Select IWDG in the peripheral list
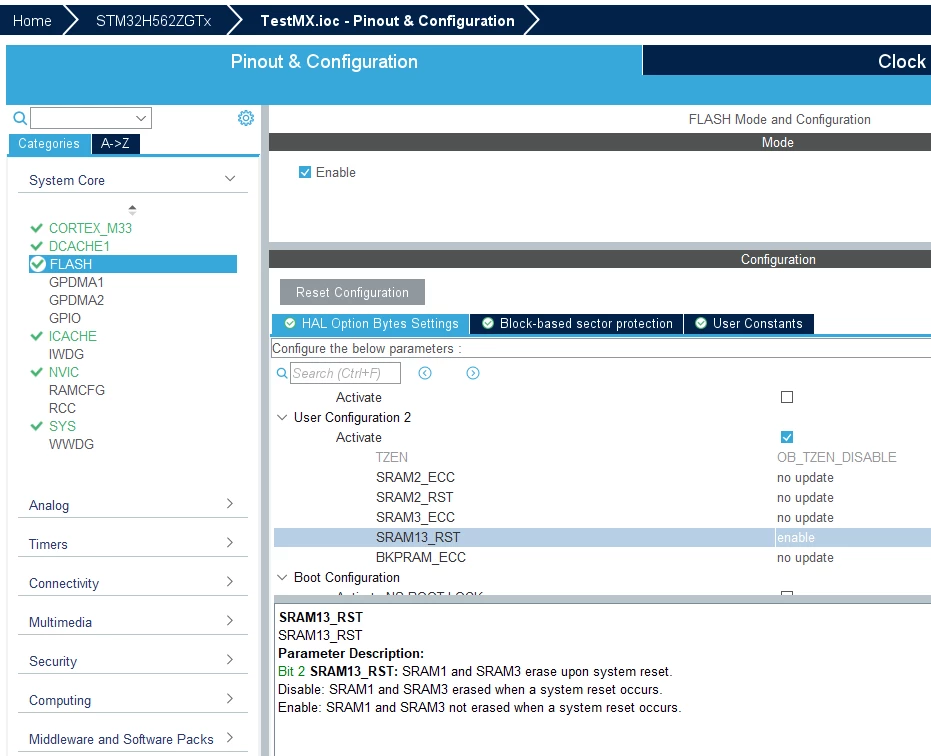This screenshot has height=756, width=931. click(66, 354)
